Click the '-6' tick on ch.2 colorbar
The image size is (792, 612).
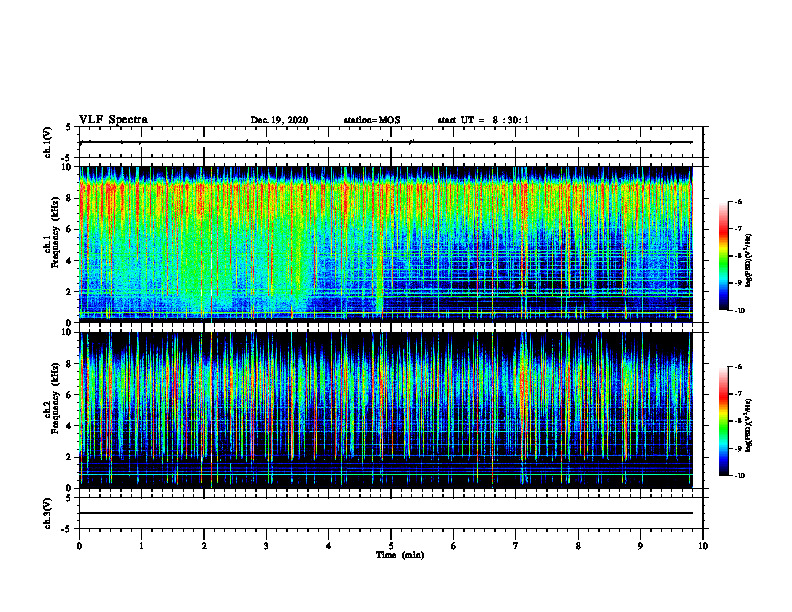coord(739,367)
